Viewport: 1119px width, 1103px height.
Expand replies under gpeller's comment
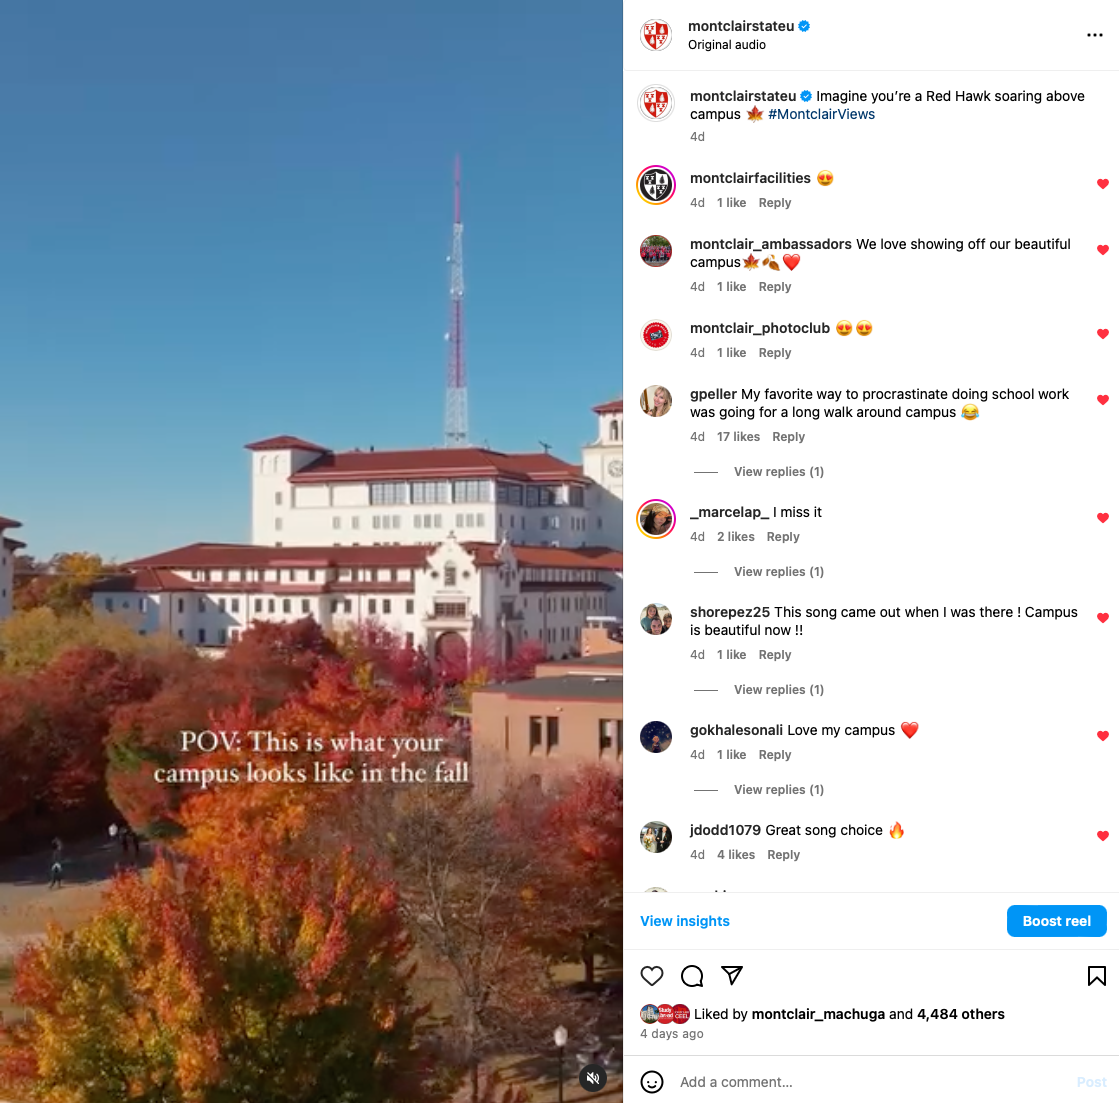(x=779, y=472)
